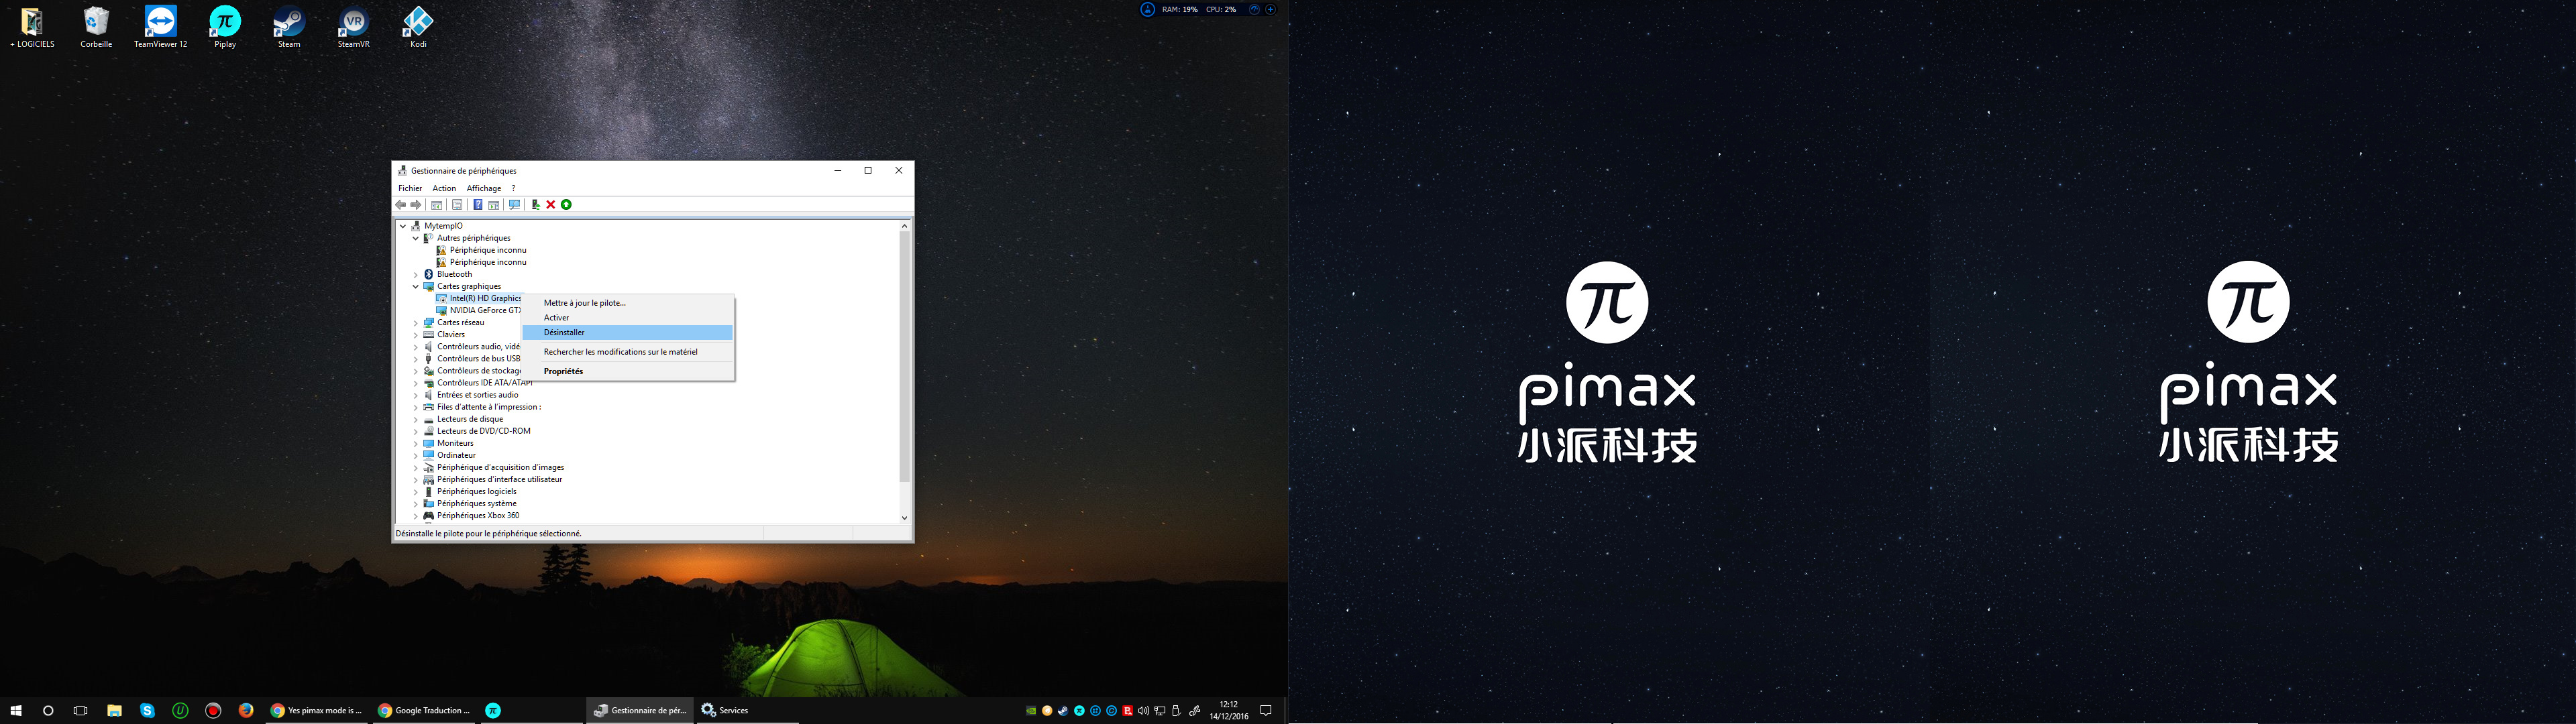Open Firefox from the taskbar

(x=246, y=711)
